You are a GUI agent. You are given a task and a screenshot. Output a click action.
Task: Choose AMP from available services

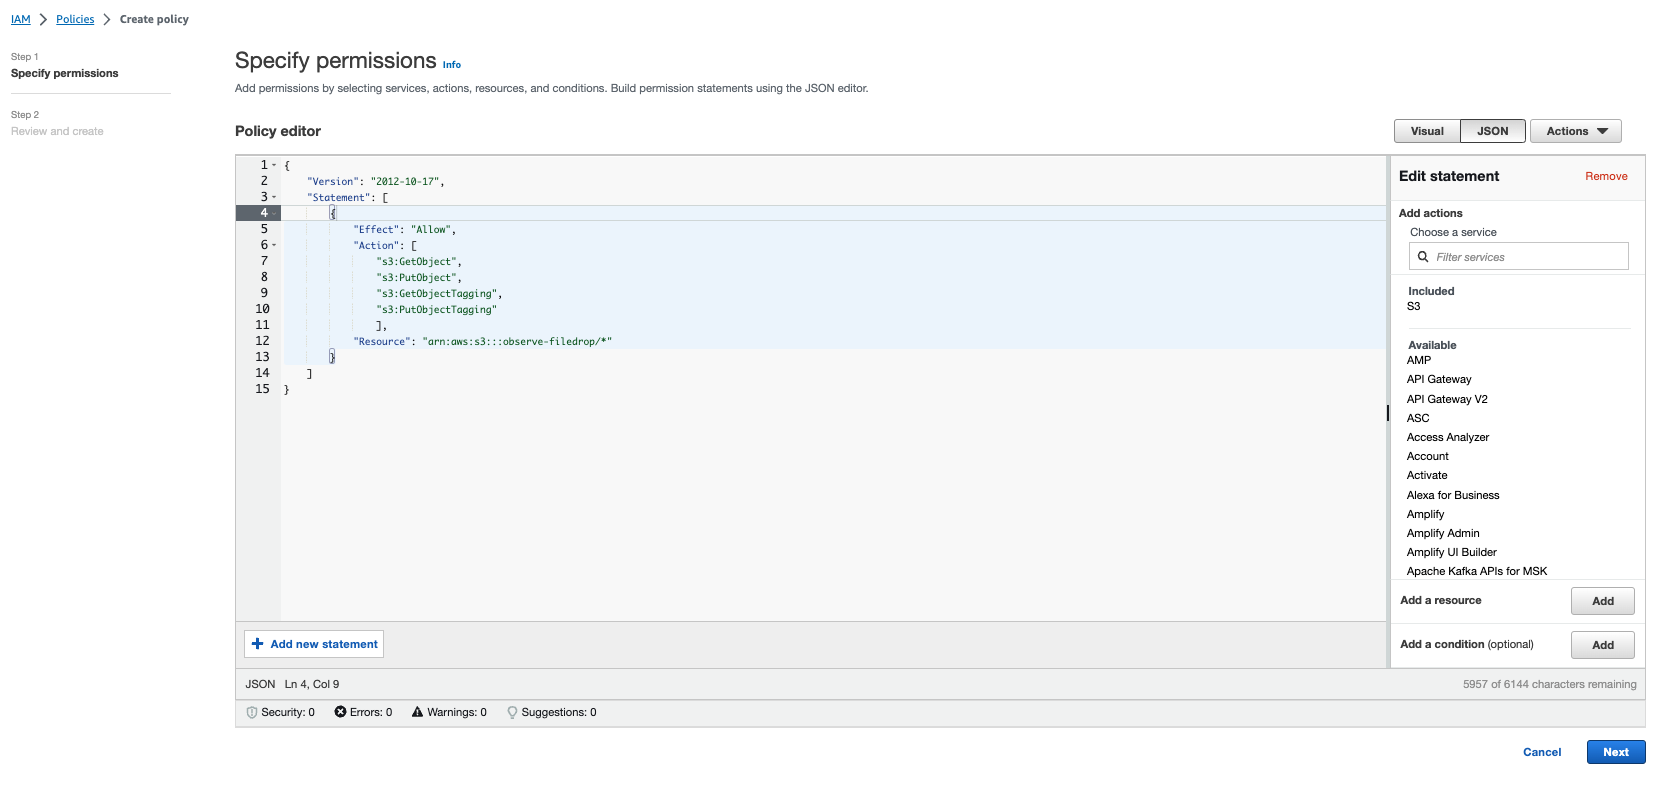(1419, 360)
